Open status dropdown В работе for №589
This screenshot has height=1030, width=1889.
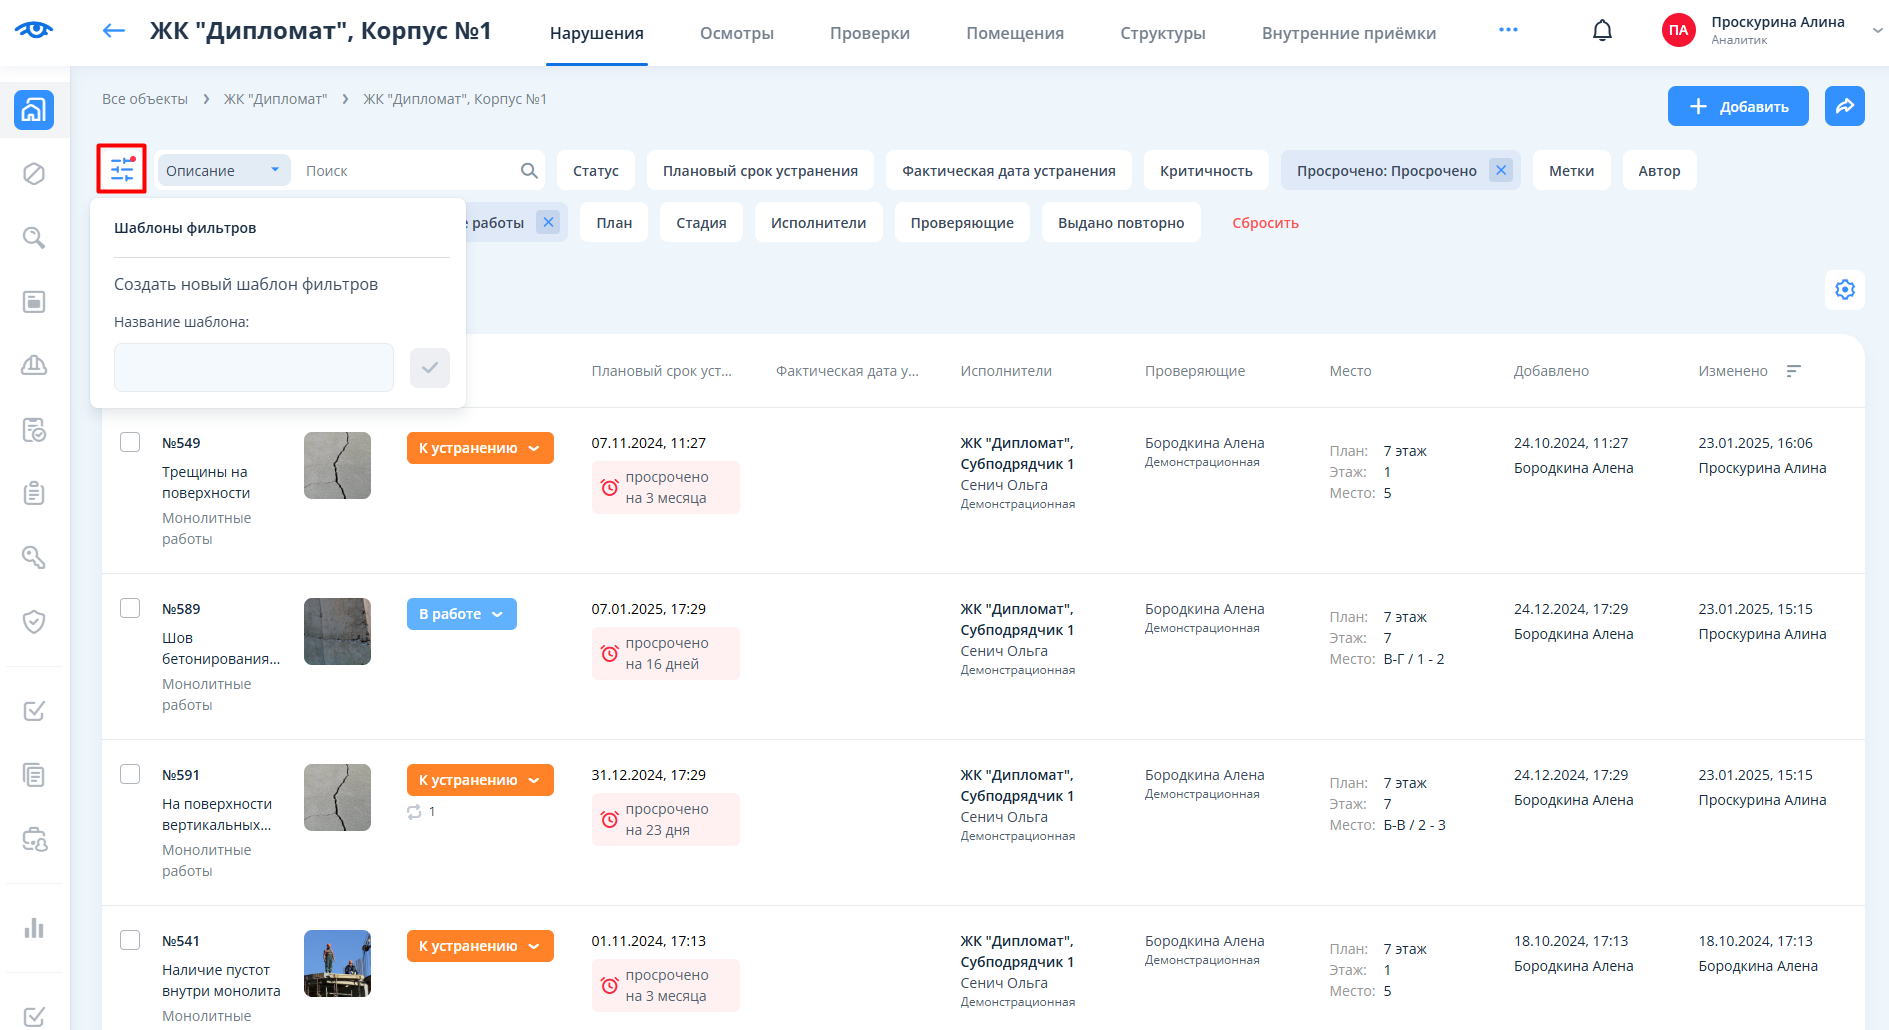461,614
